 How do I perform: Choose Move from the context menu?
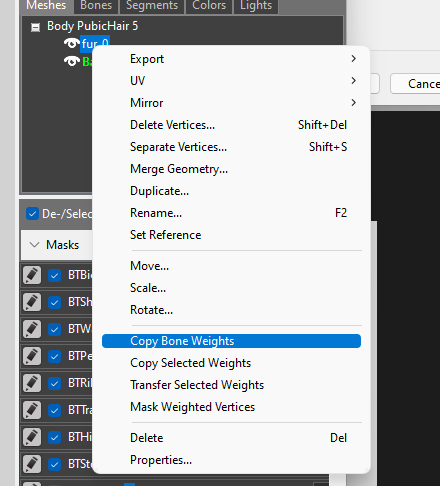tap(231, 266)
